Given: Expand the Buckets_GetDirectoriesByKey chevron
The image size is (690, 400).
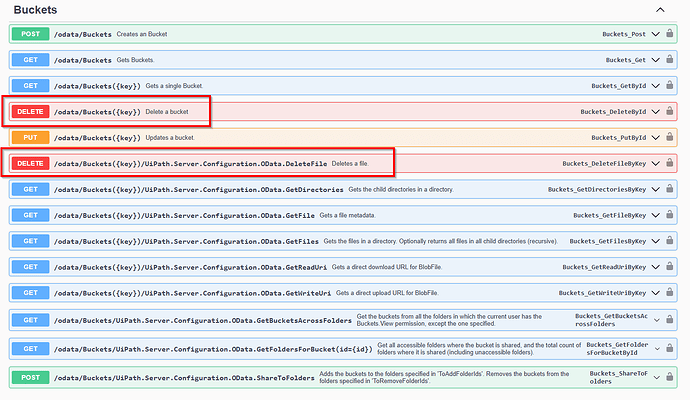Looking at the screenshot, I should click(x=656, y=189).
